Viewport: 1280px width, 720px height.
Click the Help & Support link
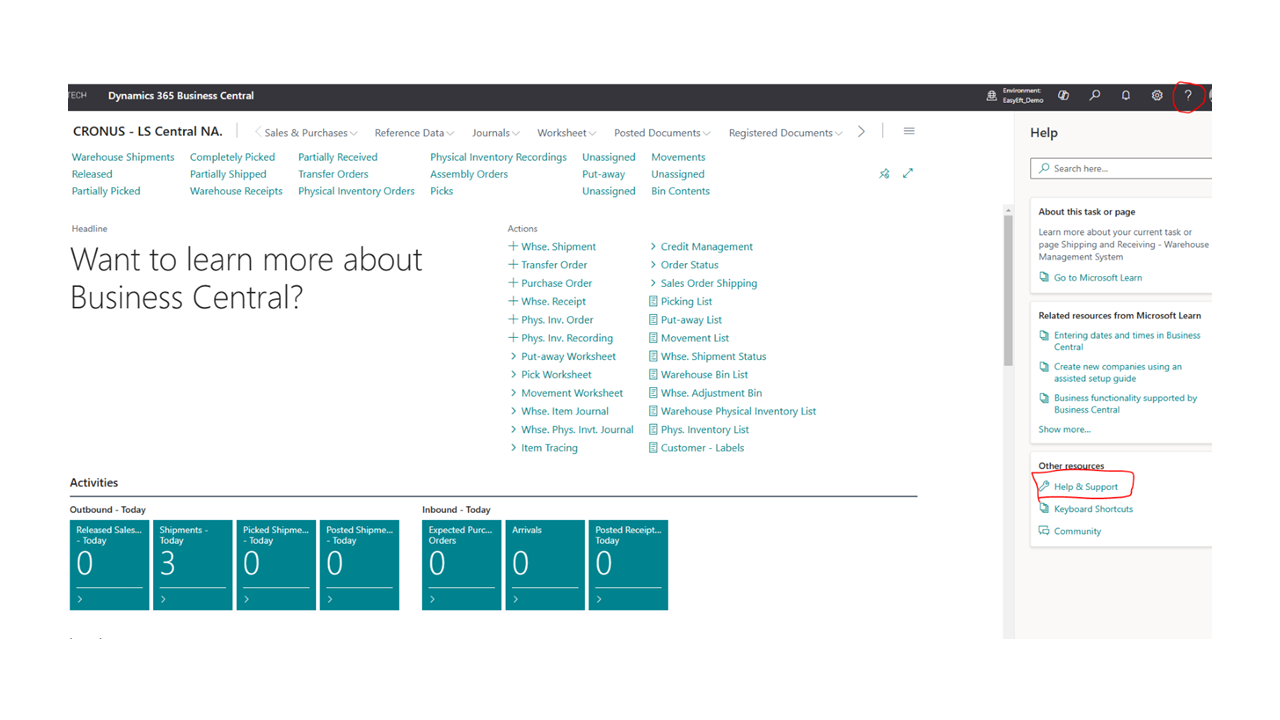pyautogui.click(x=1085, y=487)
